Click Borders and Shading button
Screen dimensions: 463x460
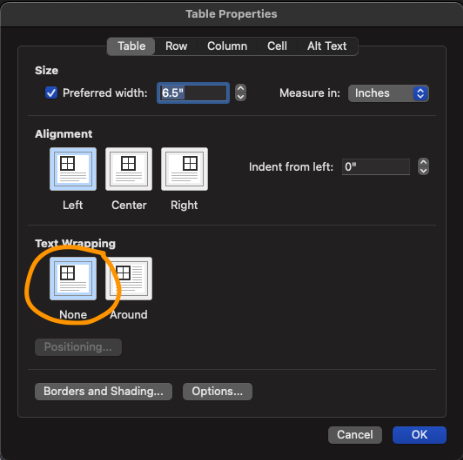[103, 391]
